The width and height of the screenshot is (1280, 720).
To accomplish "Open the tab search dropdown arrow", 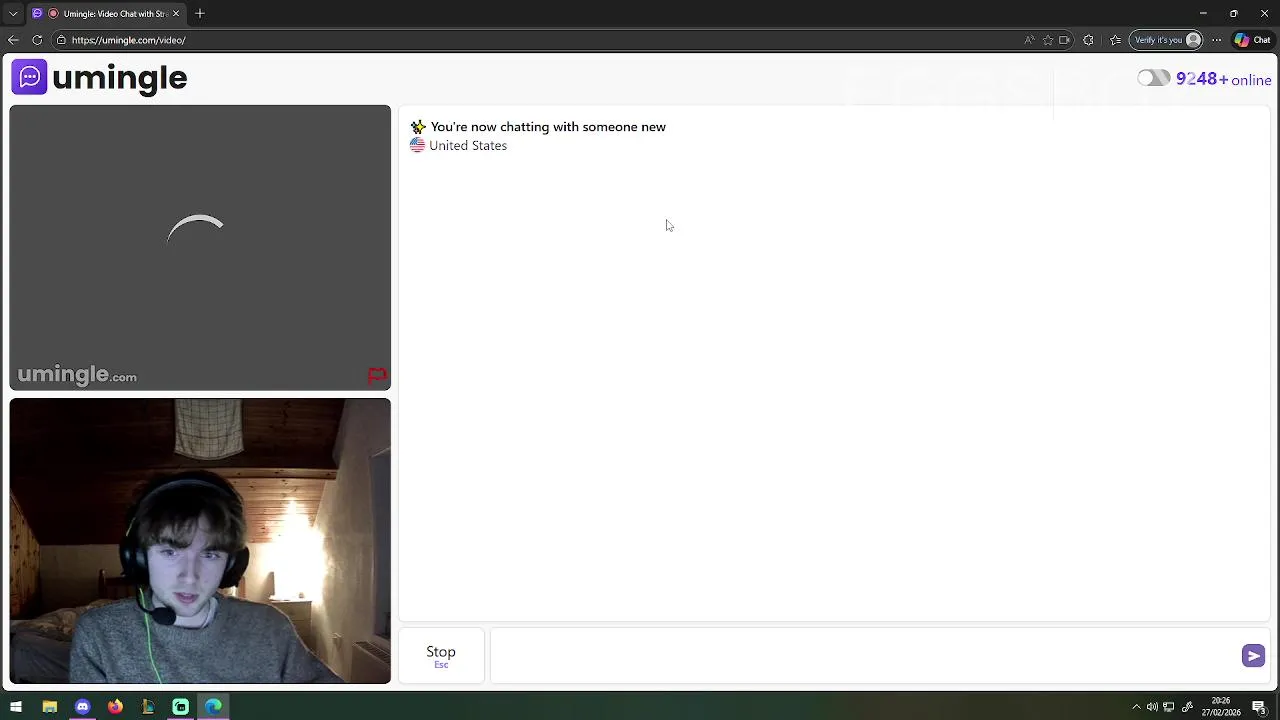I will tap(13, 13).
